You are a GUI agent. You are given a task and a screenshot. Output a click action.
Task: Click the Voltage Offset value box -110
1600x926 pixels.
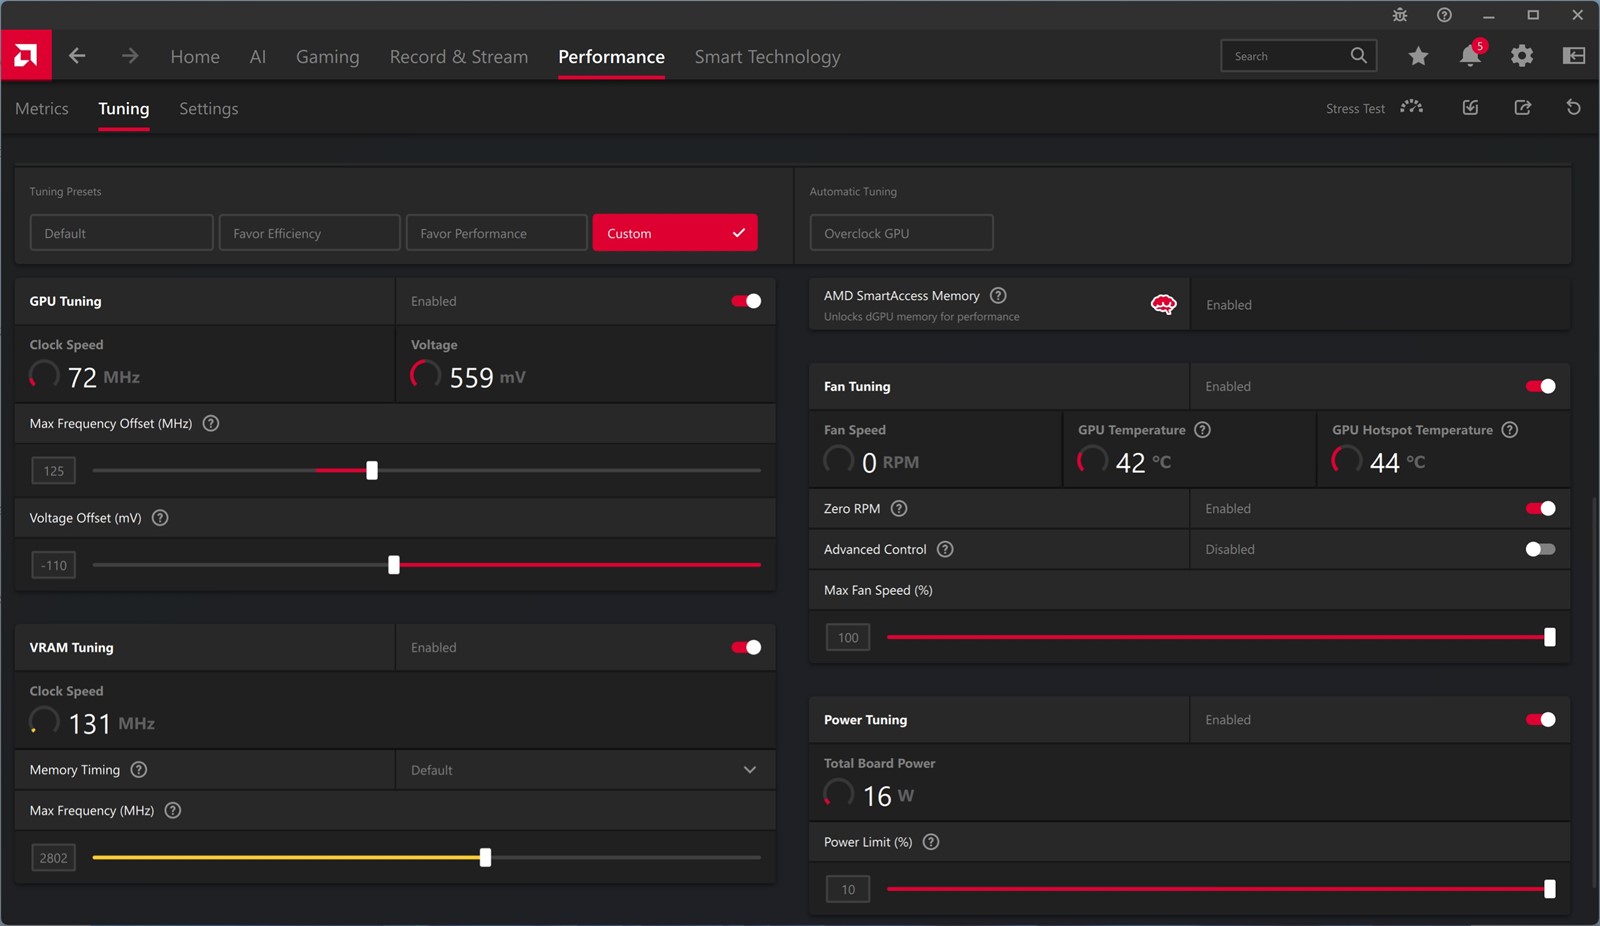(54, 565)
